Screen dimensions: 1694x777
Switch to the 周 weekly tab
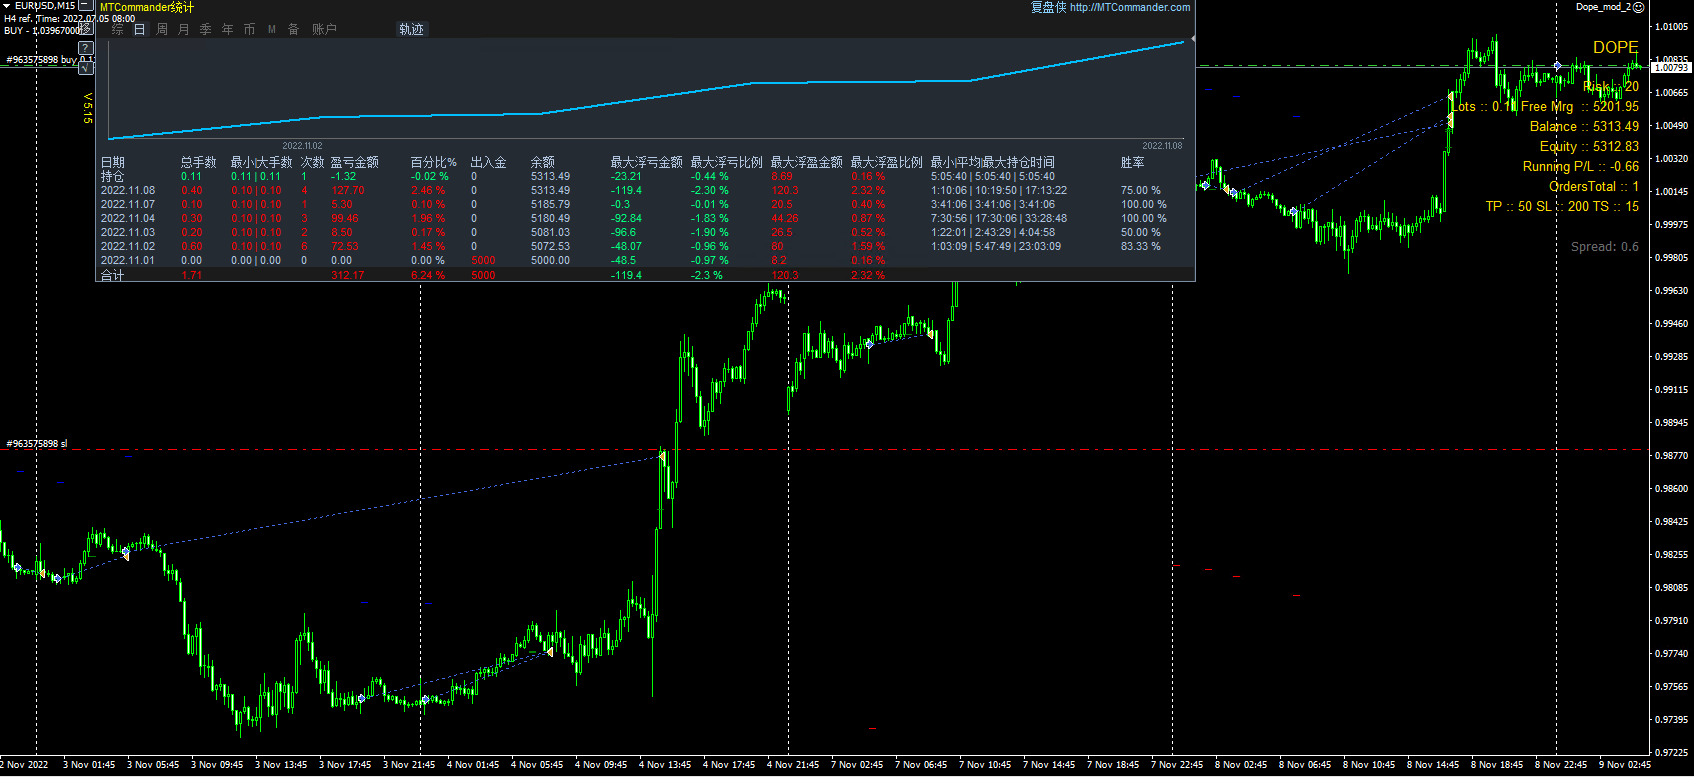pos(162,29)
